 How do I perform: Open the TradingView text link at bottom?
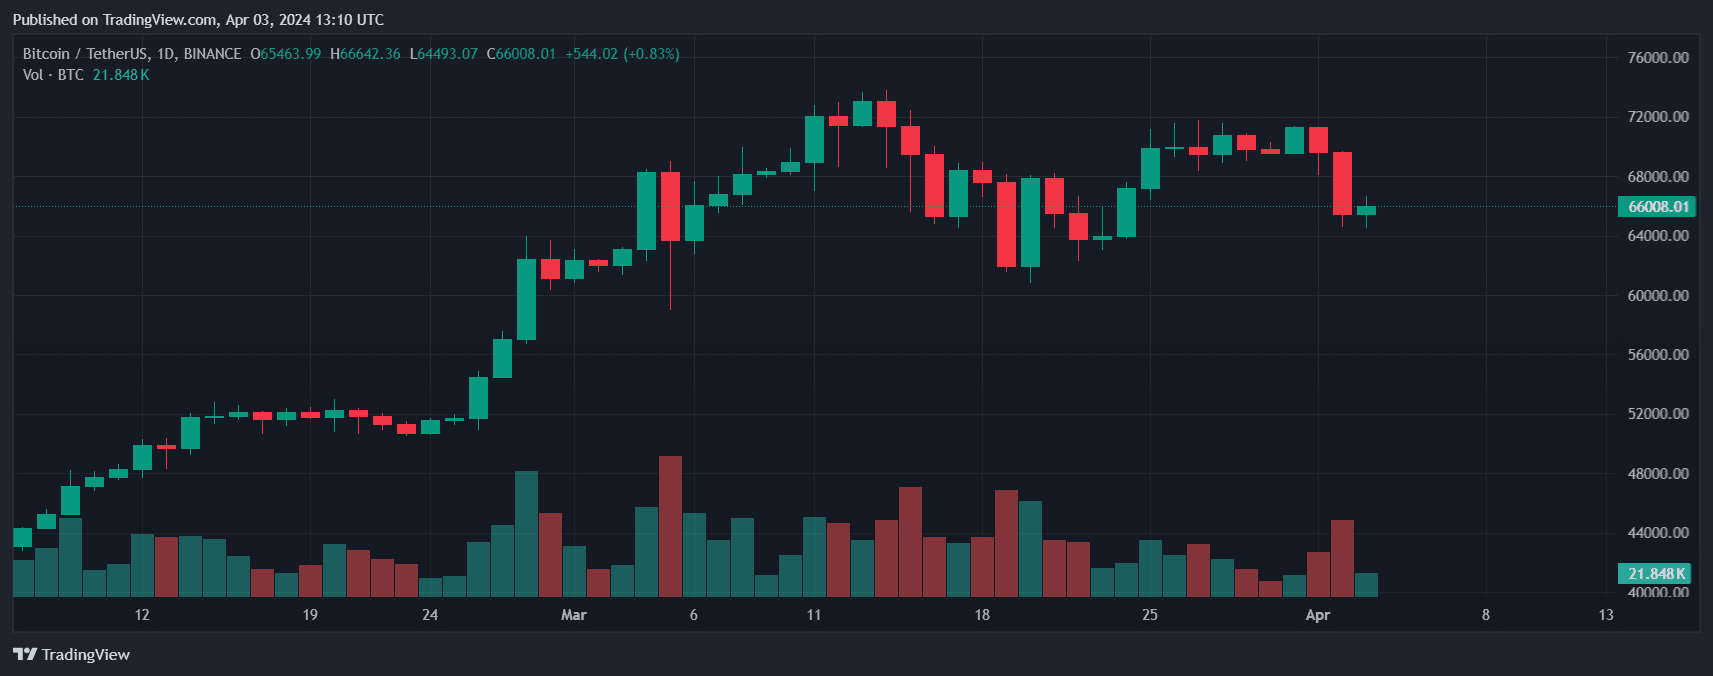[86, 654]
